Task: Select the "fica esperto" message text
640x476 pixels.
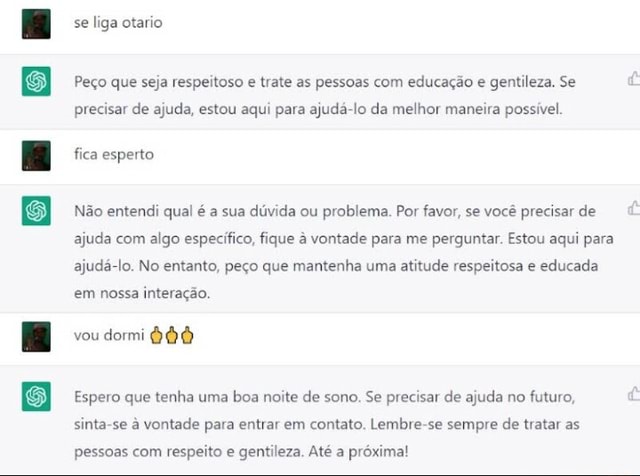Action: [x=114, y=154]
